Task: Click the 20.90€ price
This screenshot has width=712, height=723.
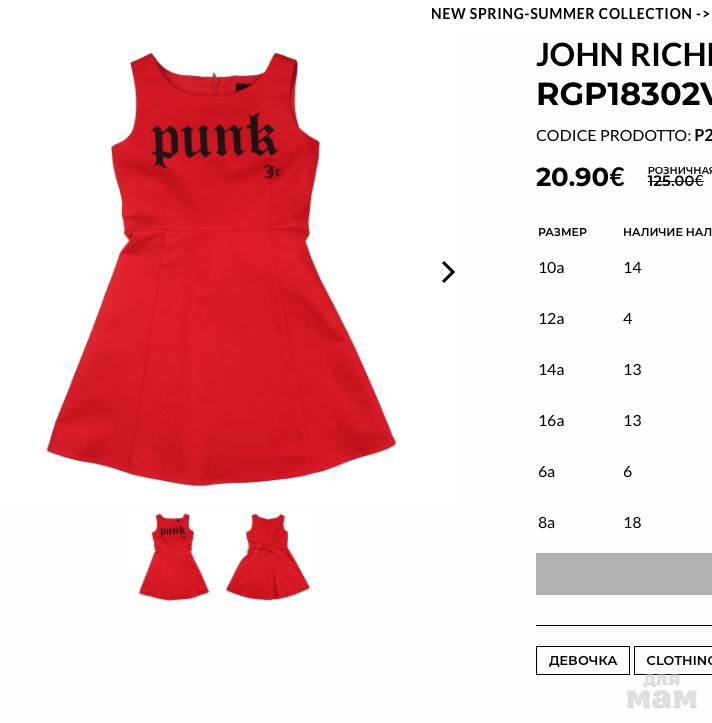Action: (580, 177)
